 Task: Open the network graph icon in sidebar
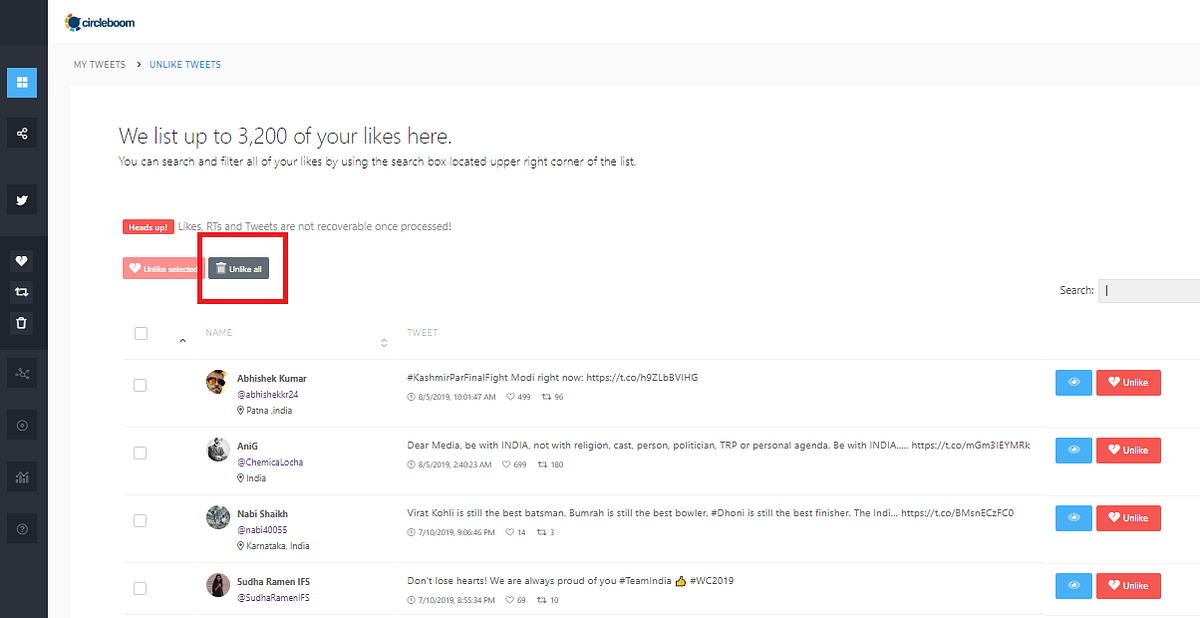(x=22, y=374)
